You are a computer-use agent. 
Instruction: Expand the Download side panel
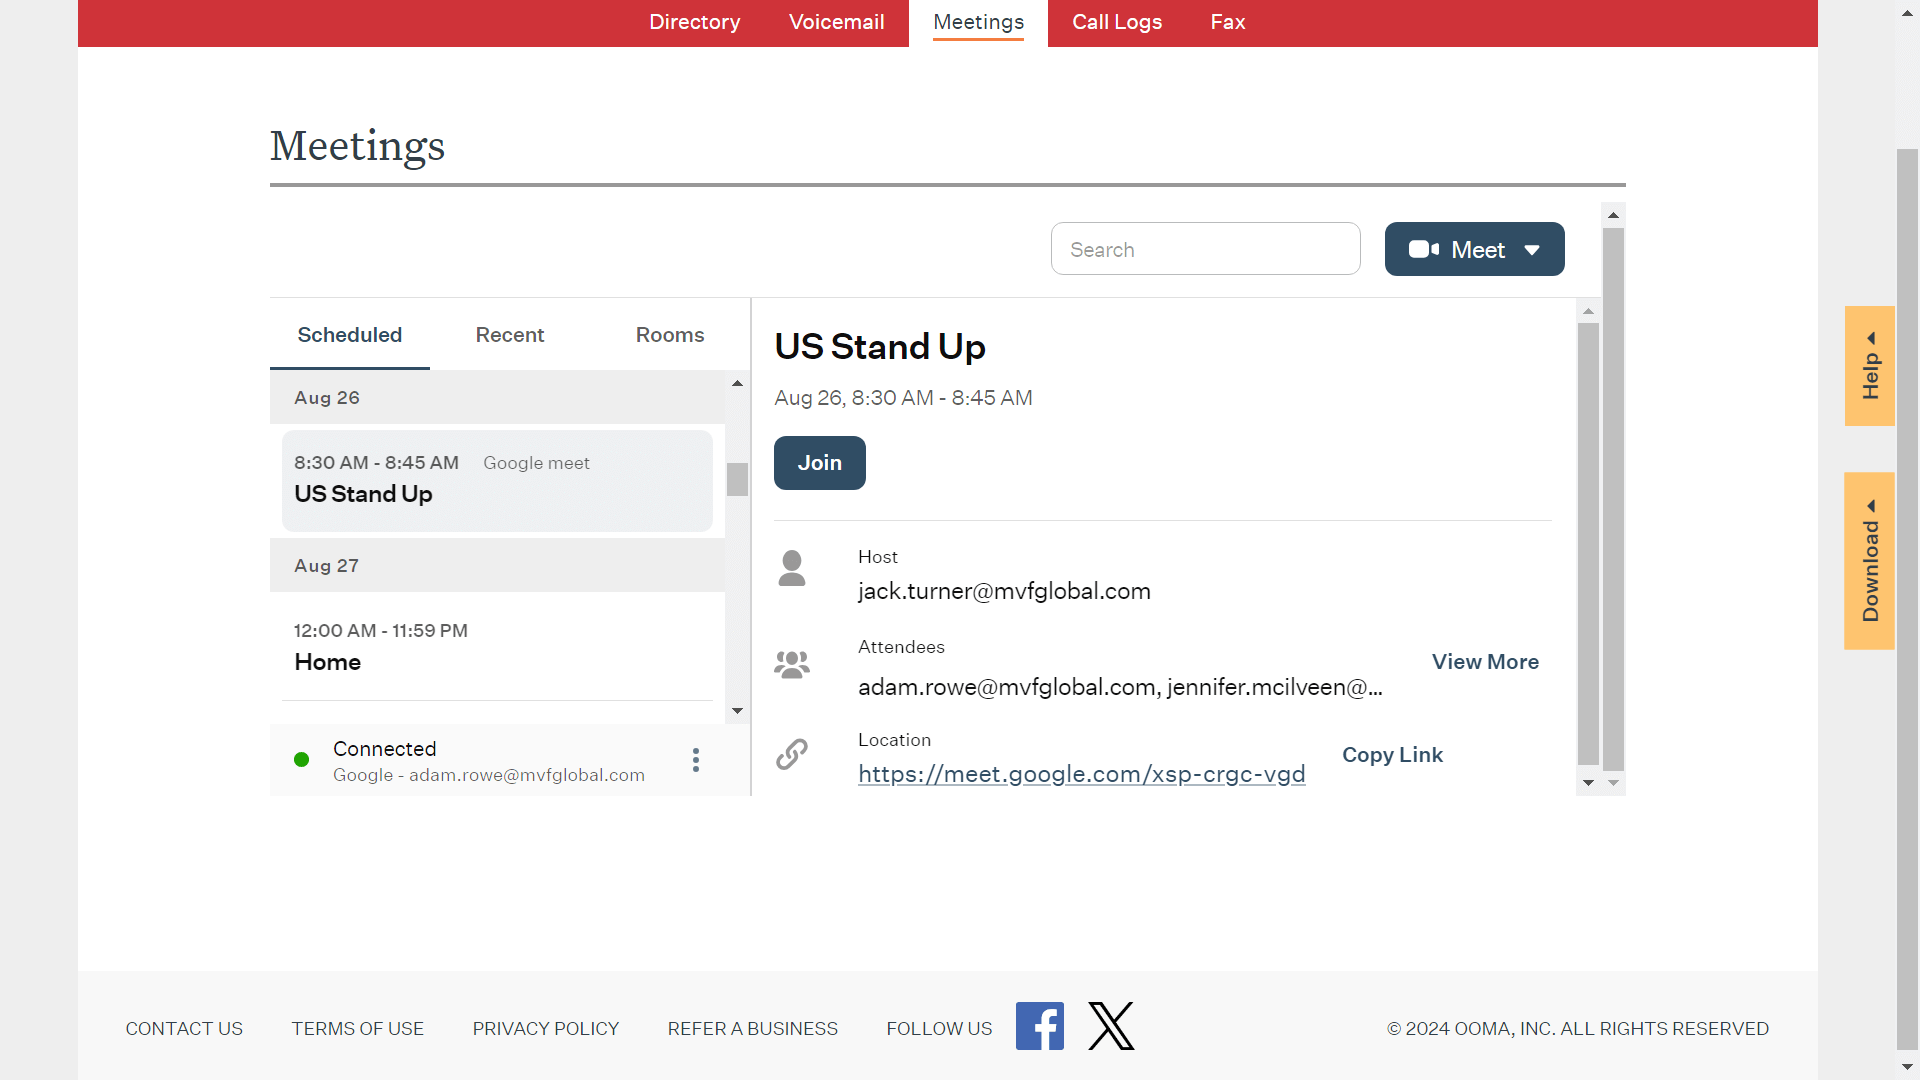pyautogui.click(x=1869, y=561)
